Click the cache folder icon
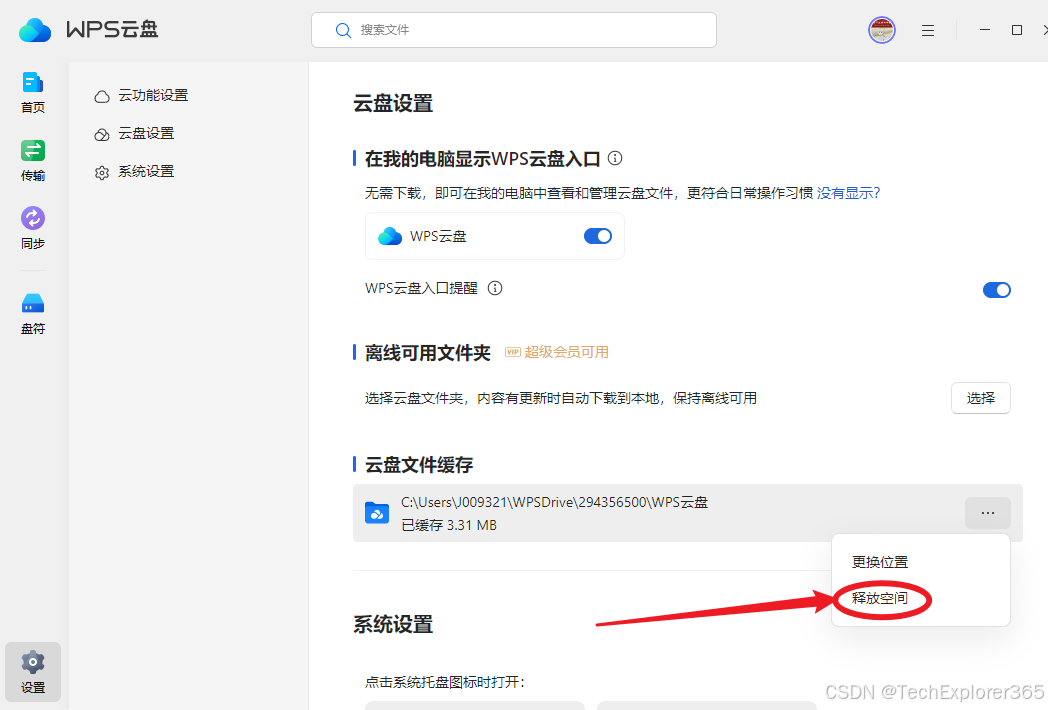This screenshot has width=1048, height=710. coord(377,513)
